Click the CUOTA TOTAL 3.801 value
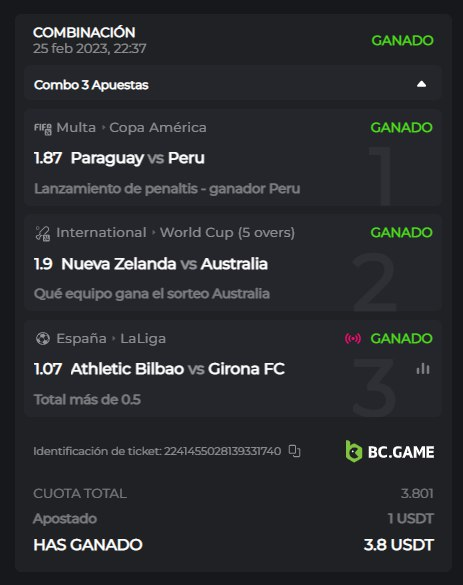Screen dimensions: 463x585 tap(417, 494)
